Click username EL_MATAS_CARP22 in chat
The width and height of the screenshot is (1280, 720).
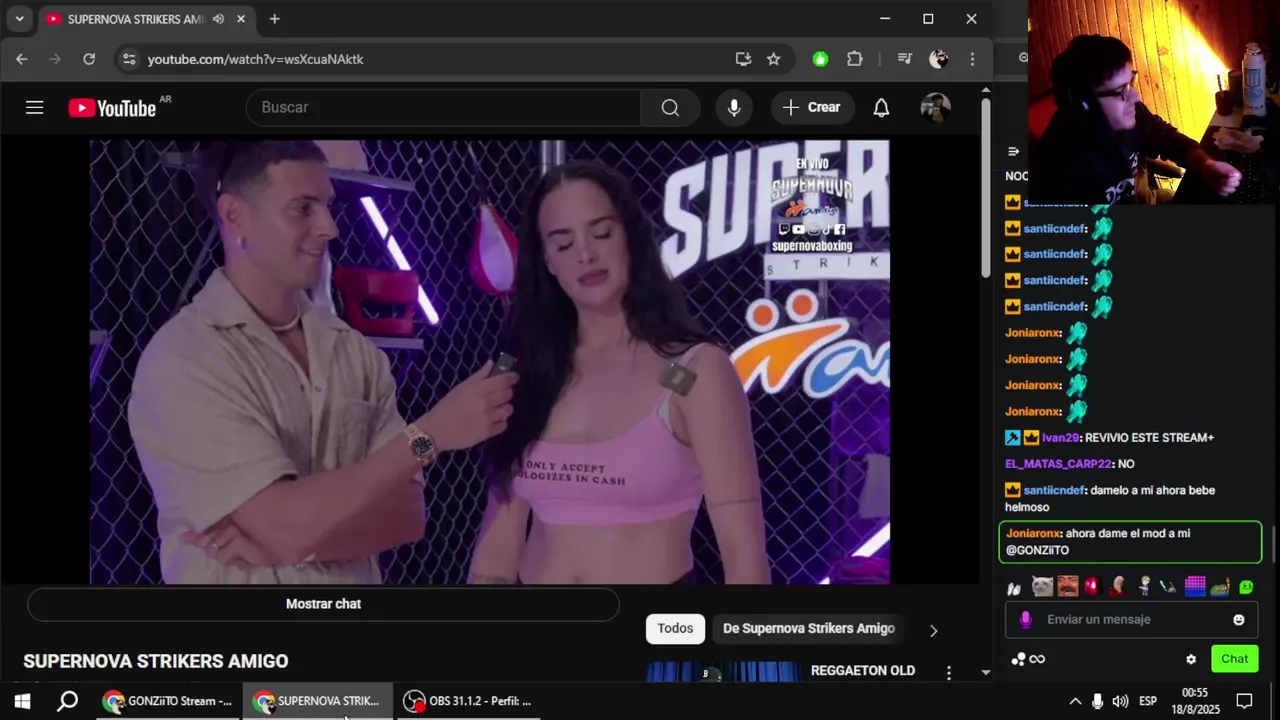click(1058, 464)
